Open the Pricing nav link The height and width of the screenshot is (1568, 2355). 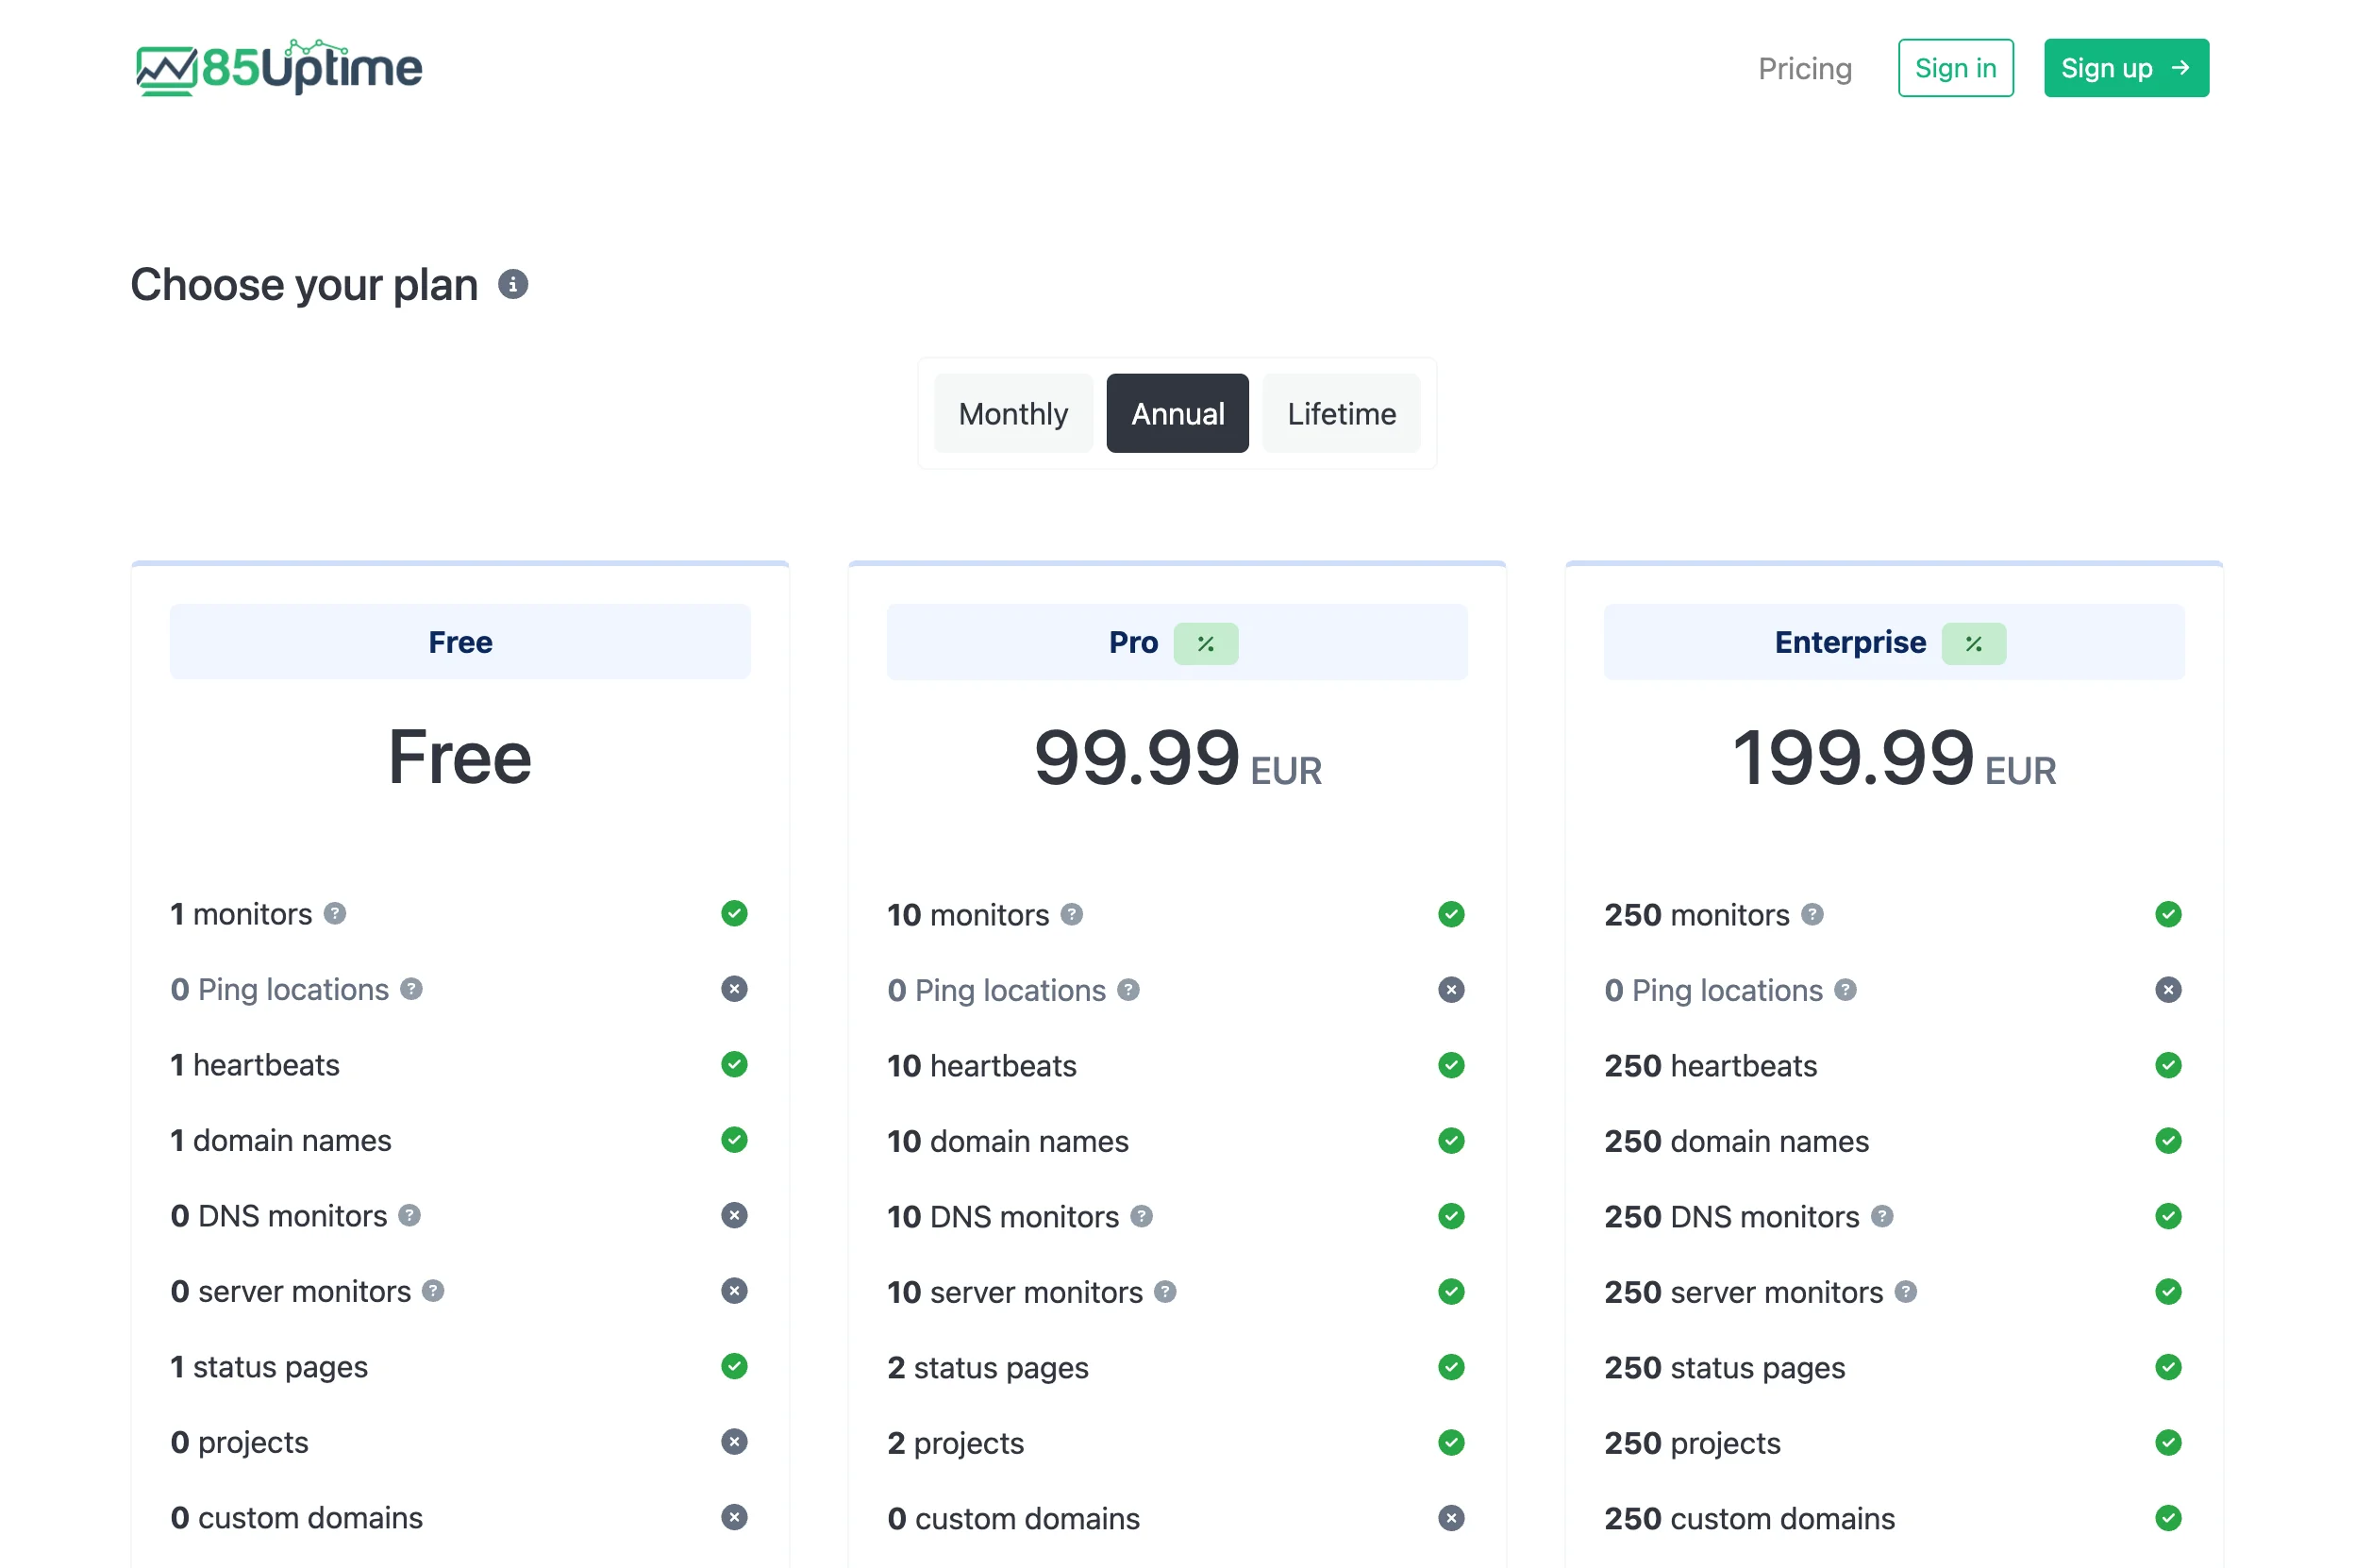(x=1804, y=68)
